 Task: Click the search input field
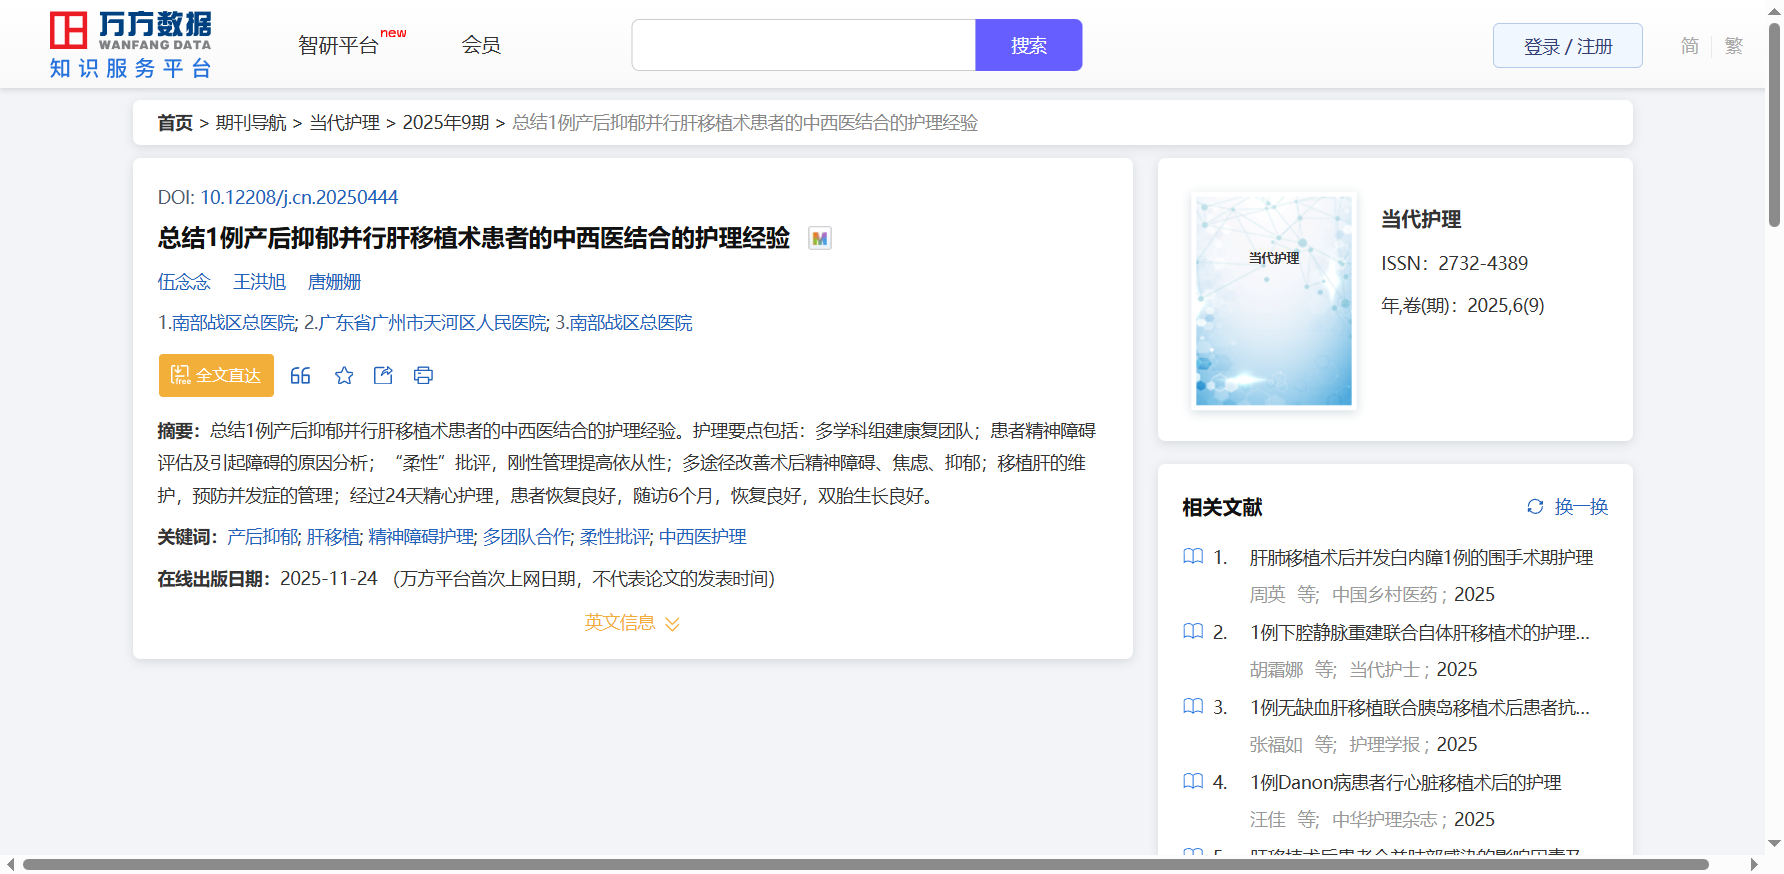pyautogui.click(x=803, y=45)
